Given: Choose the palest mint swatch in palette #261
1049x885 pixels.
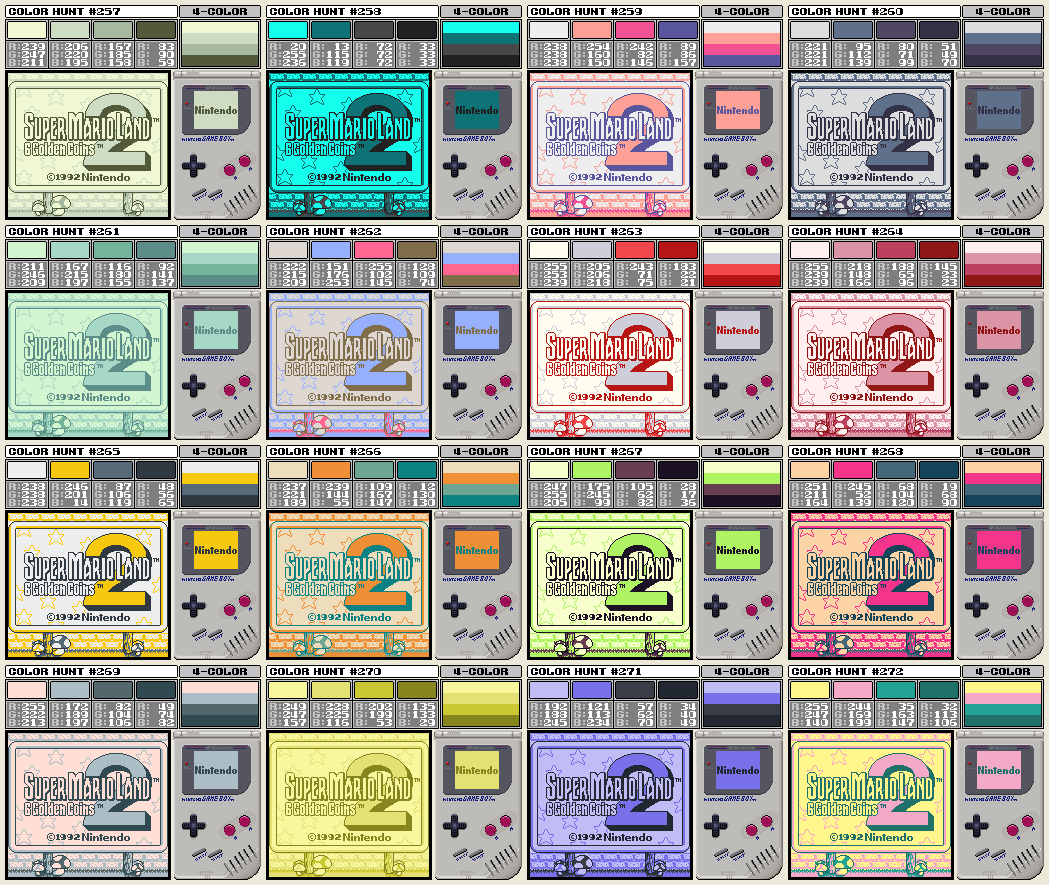Looking at the screenshot, I should click(27, 250).
